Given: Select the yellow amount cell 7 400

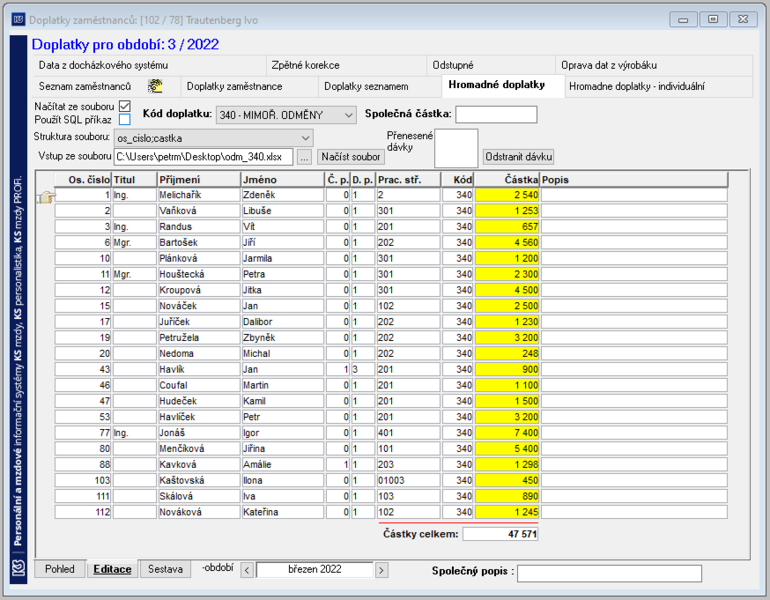Looking at the screenshot, I should [x=507, y=433].
